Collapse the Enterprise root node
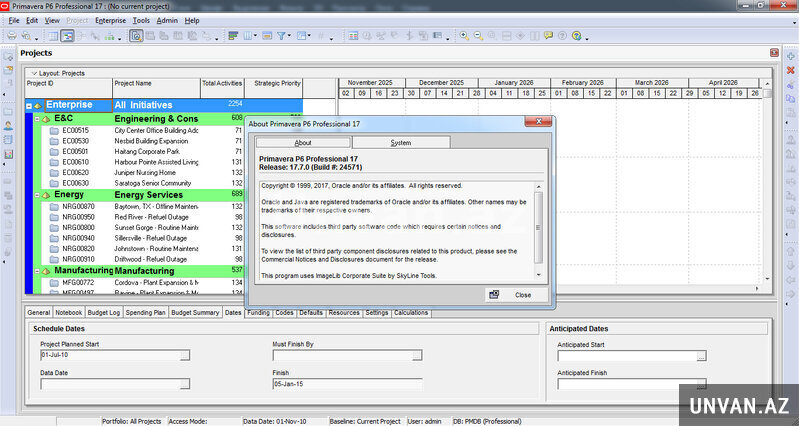The height and width of the screenshot is (426, 799). coord(29,105)
